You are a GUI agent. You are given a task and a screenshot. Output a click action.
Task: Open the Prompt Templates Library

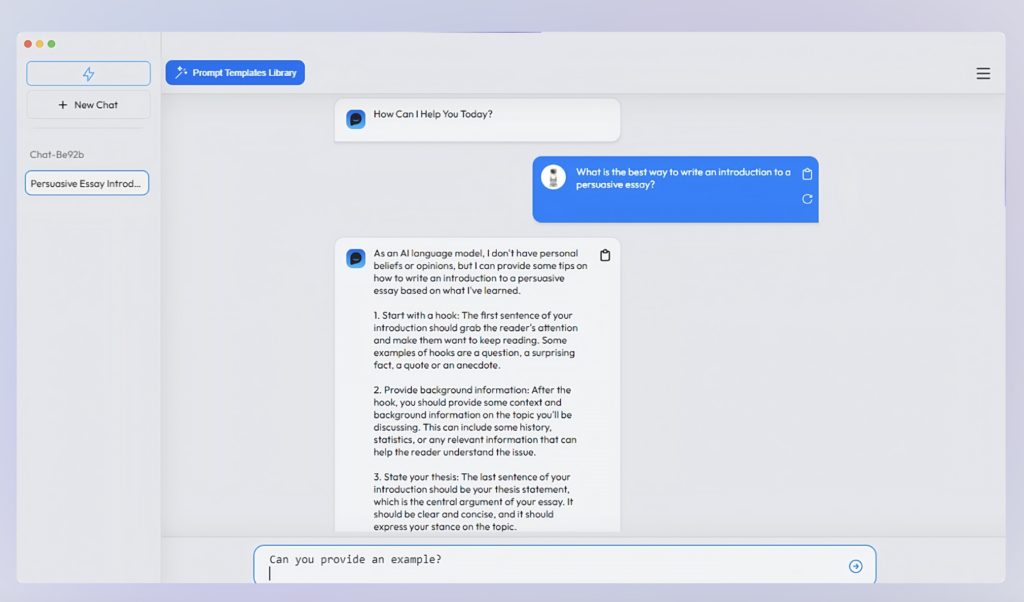click(235, 73)
